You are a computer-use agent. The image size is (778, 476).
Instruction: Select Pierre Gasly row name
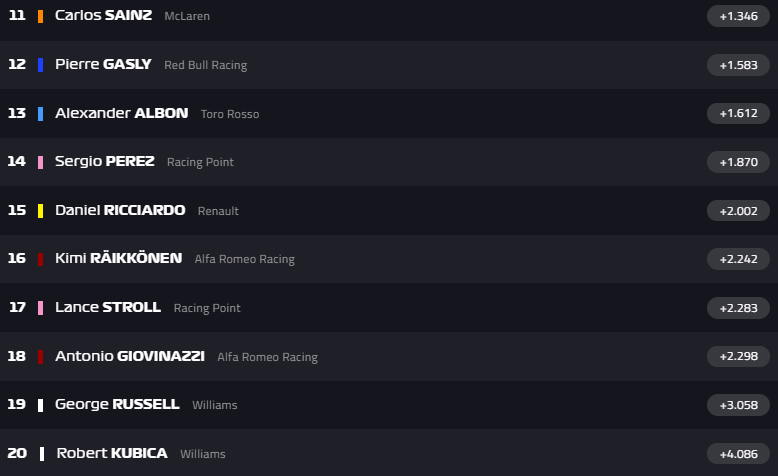(x=103, y=64)
